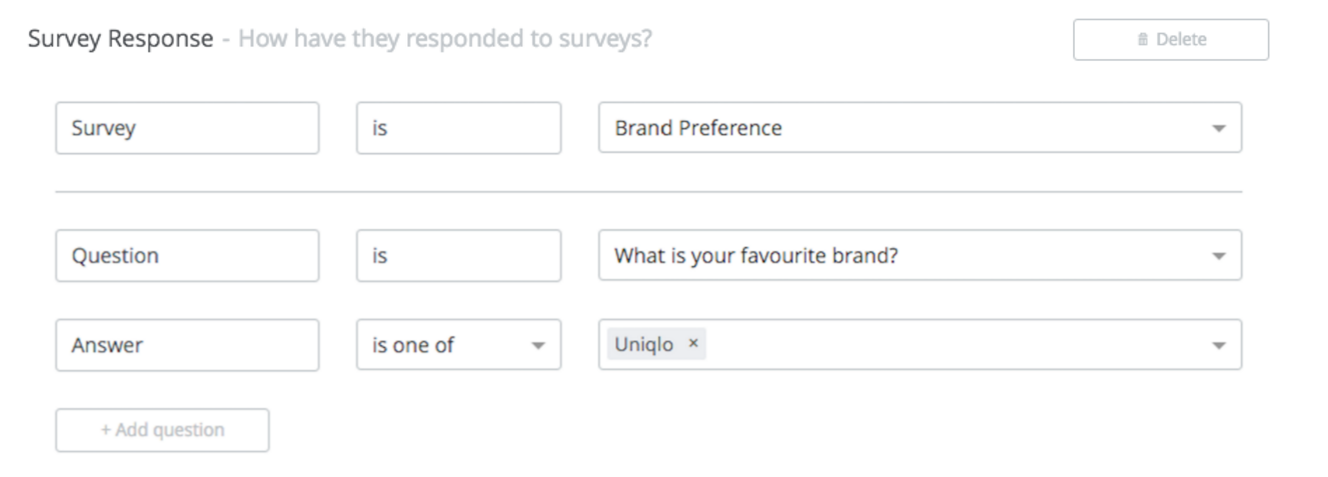1328x477 pixels.
Task: Expand the Answer values dropdown arrow
Action: [1218, 345]
